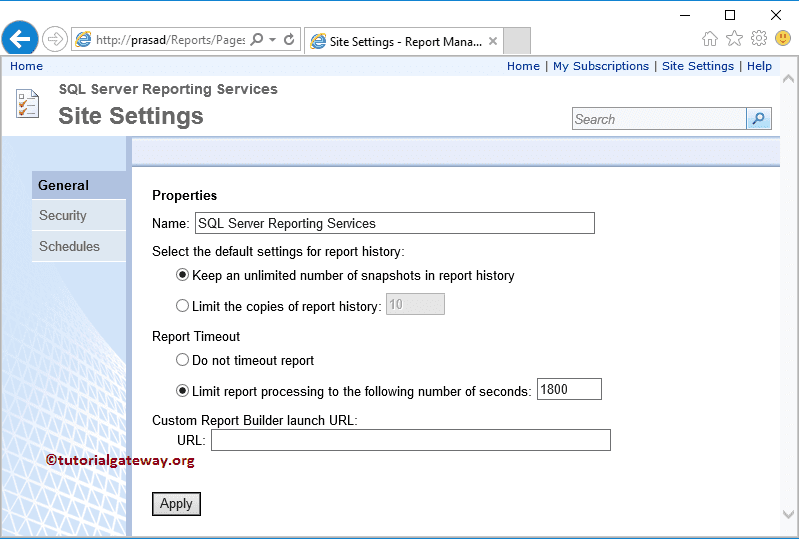Click the scrollbar down arrow

click(x=788, y=515)
